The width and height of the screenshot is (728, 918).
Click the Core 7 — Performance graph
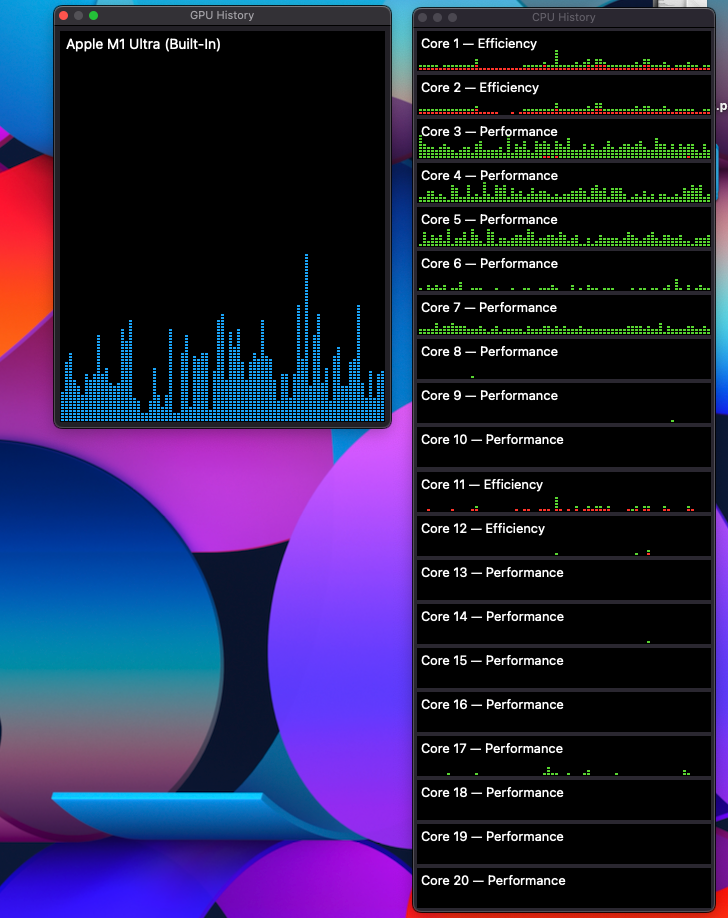(563, 317)
